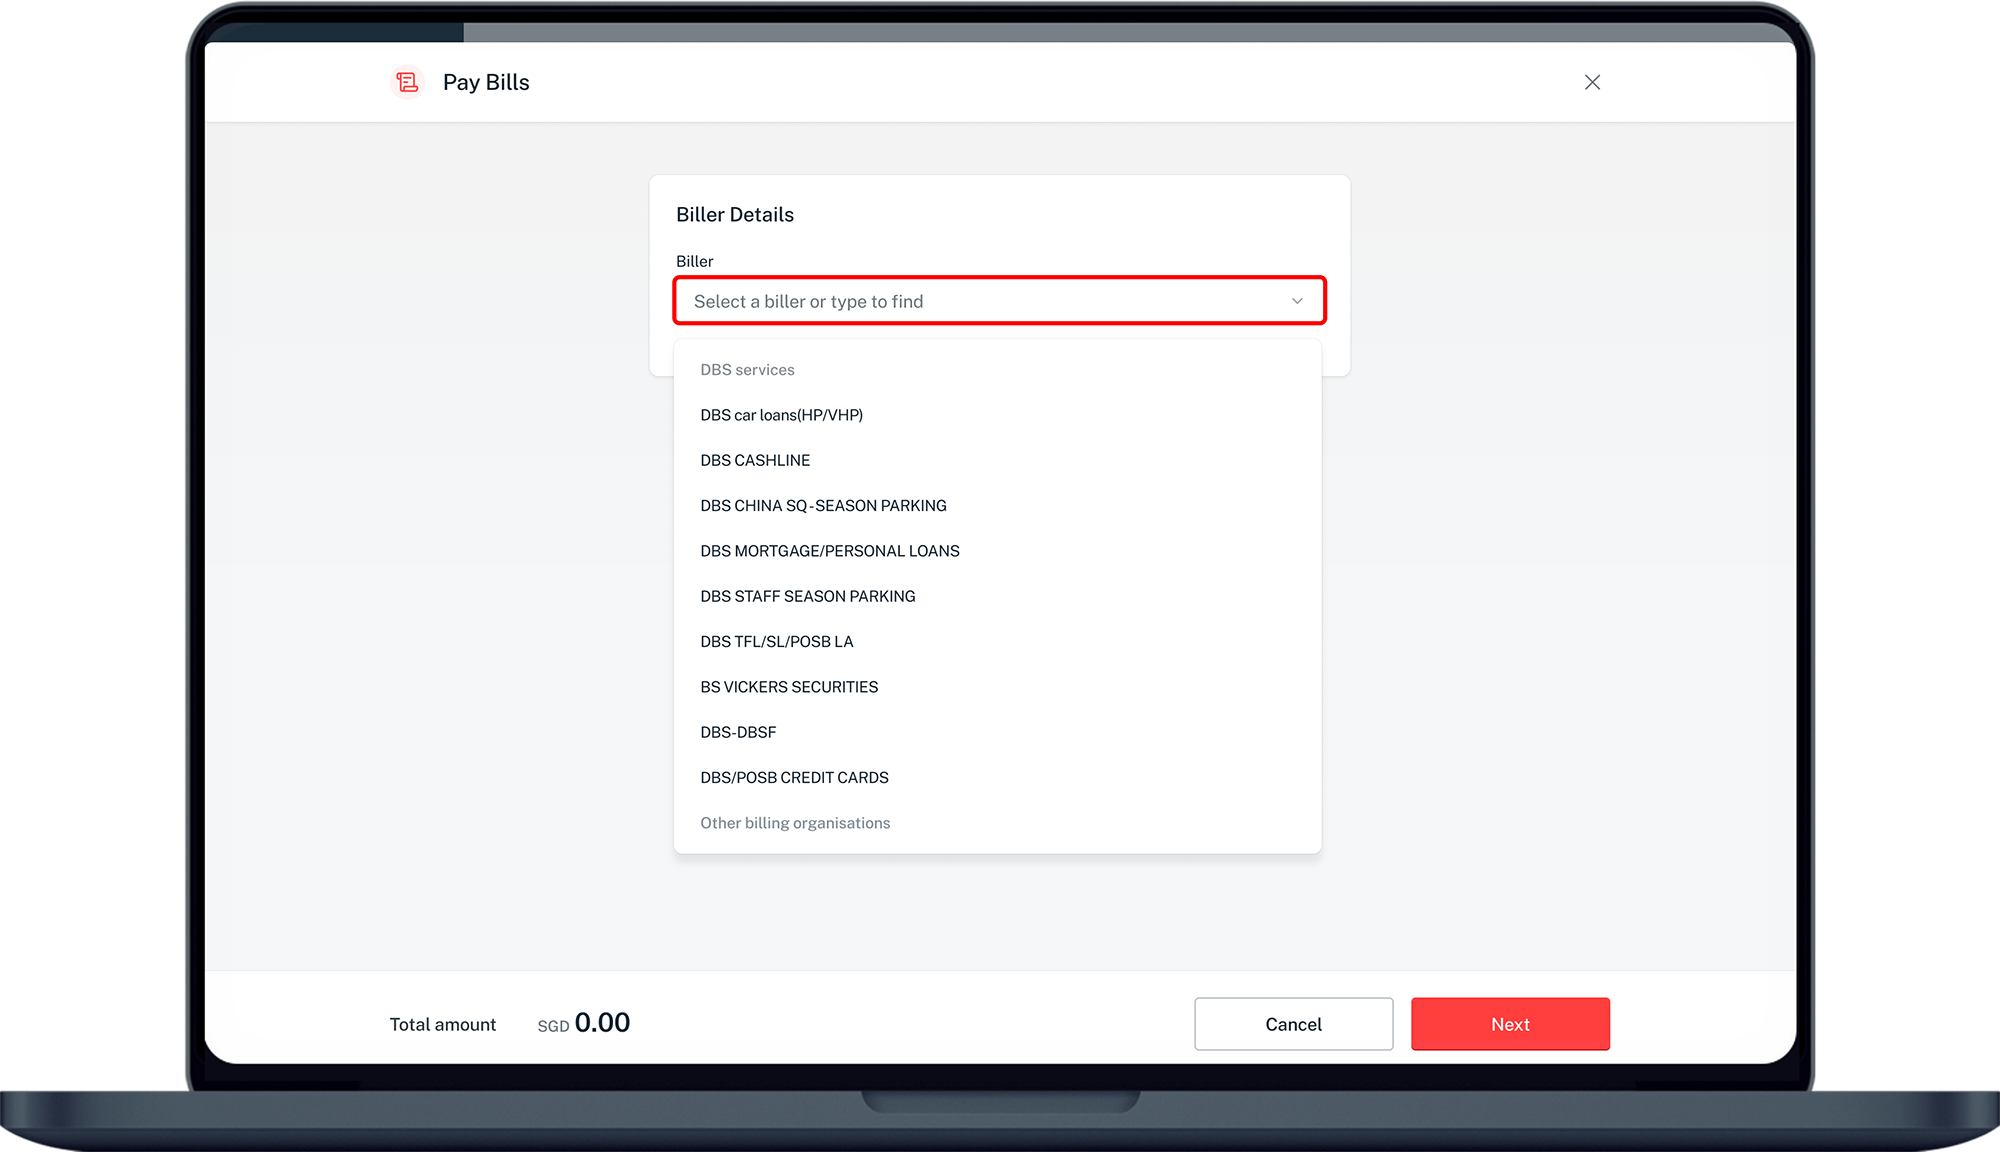The image size is (2000, 1152).
Task: Select BS VICKERS SECURITIES option
Action: click(x=789, y=687)
